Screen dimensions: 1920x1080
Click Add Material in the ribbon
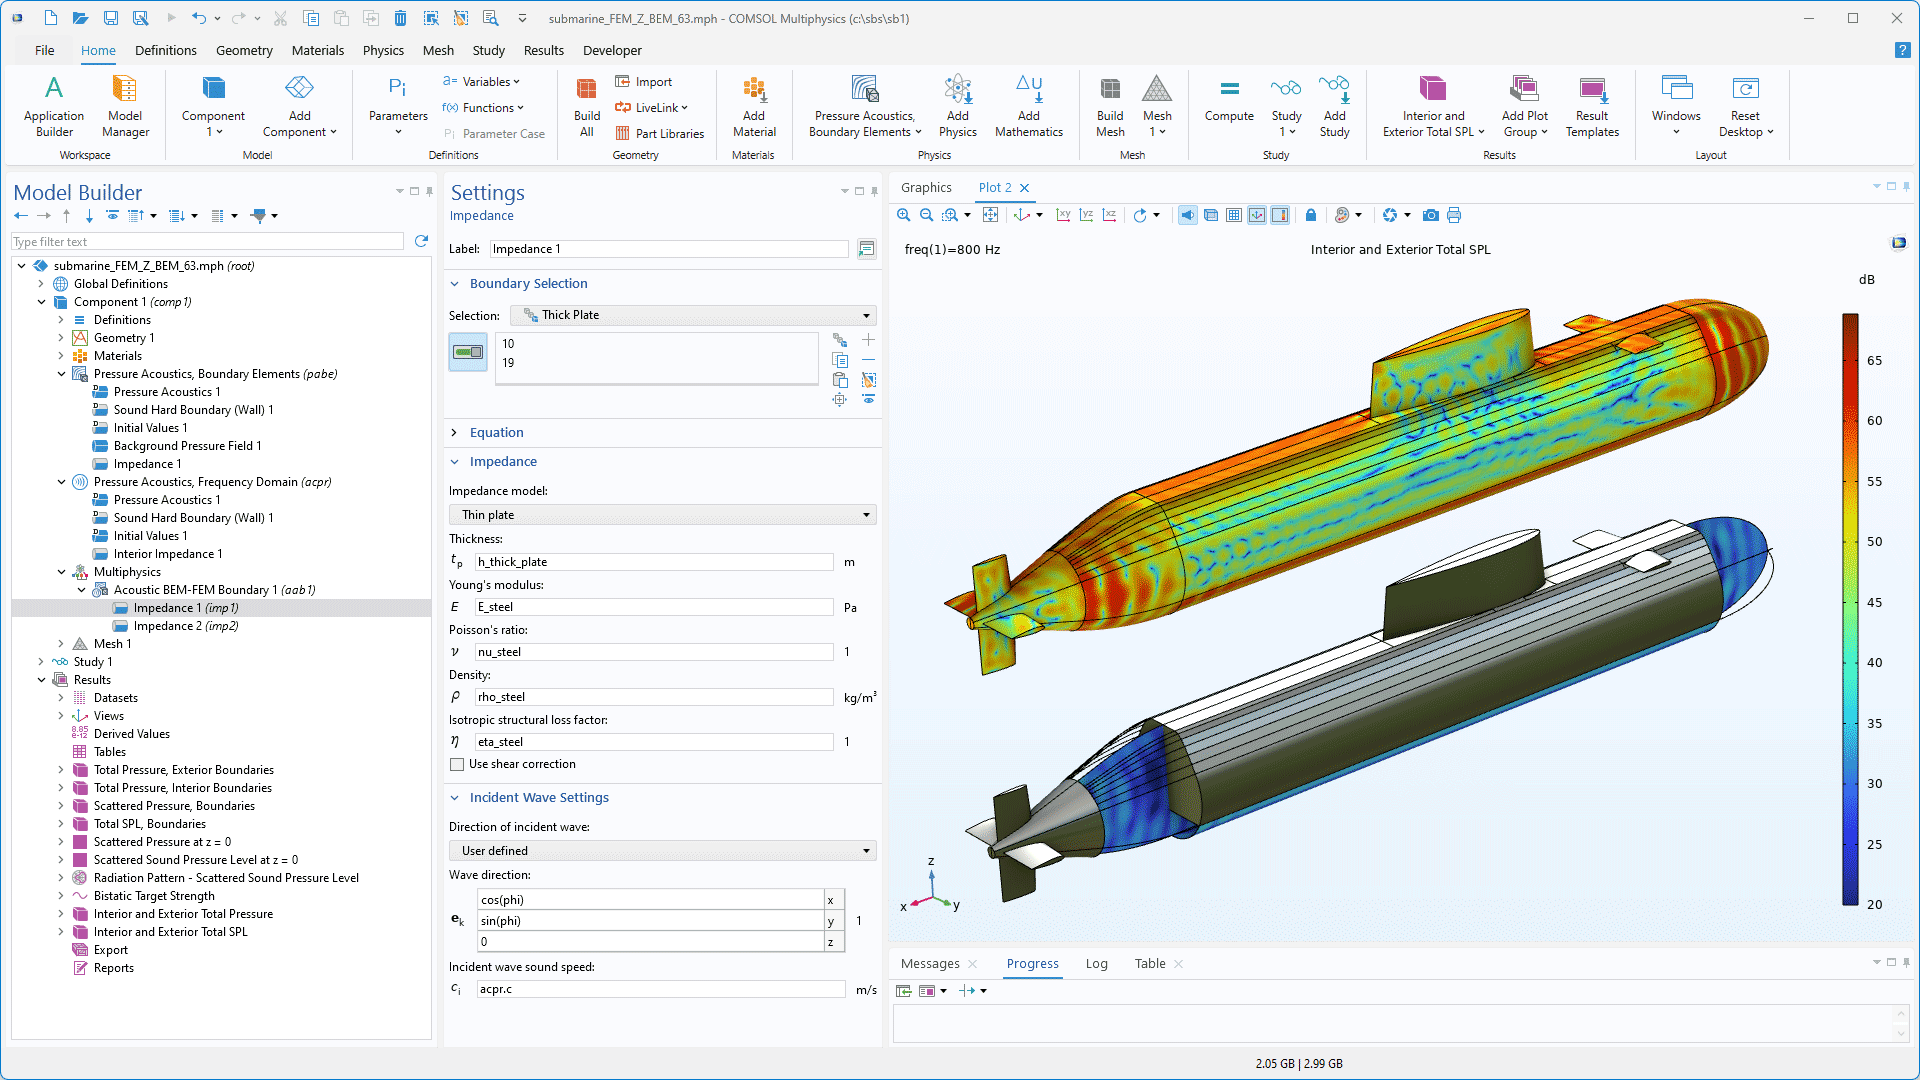coord(754,105)
